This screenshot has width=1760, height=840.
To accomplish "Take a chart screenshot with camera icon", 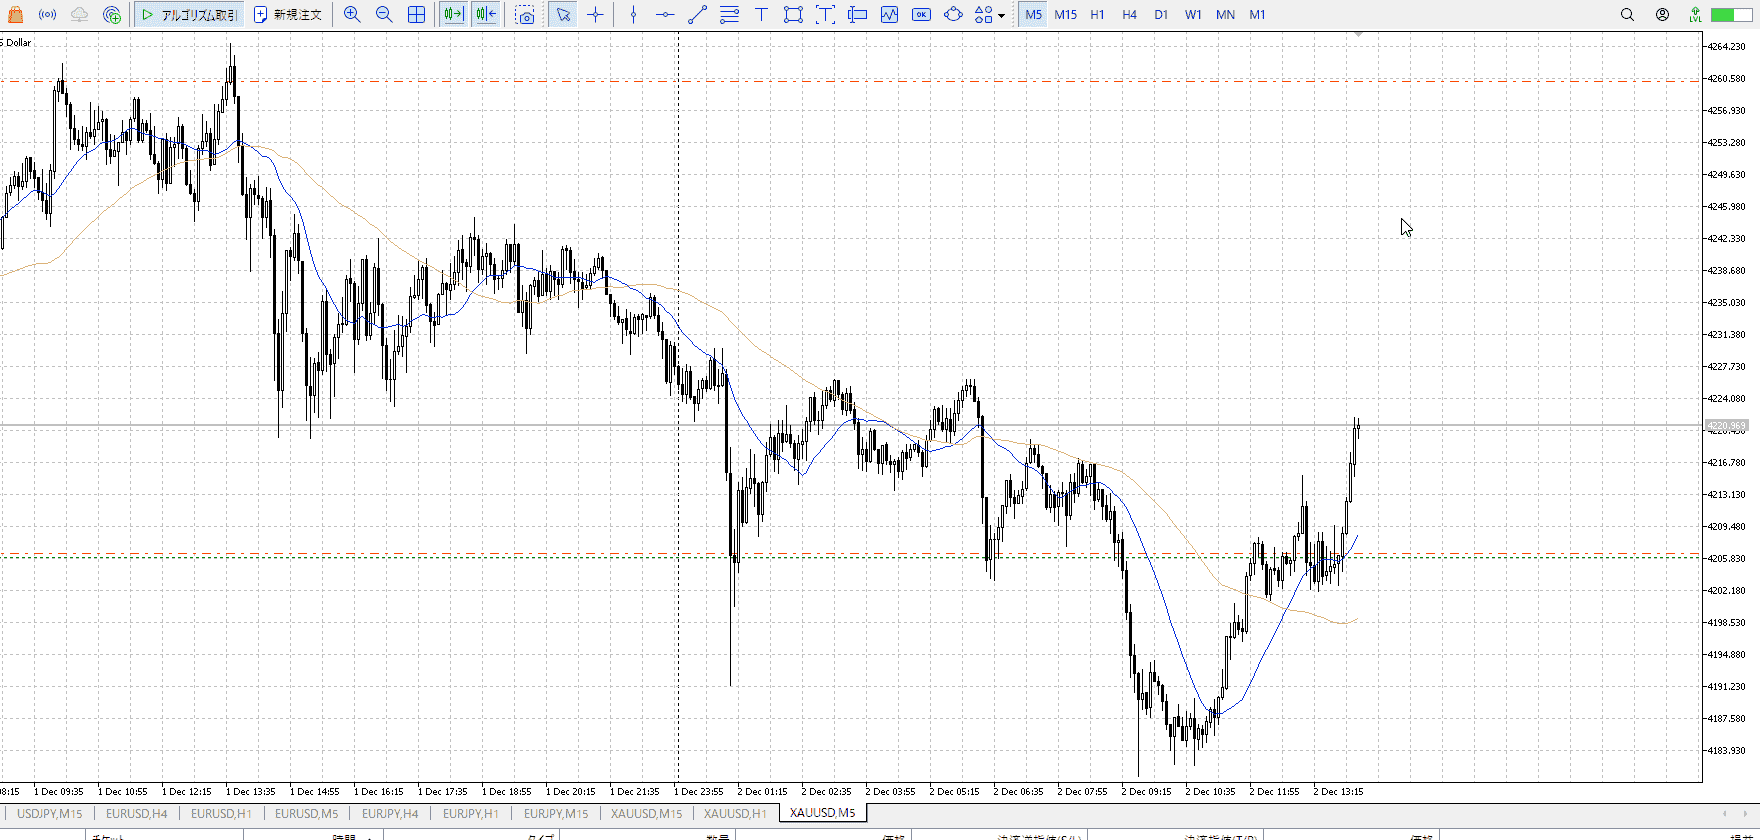I will point(525,15).
